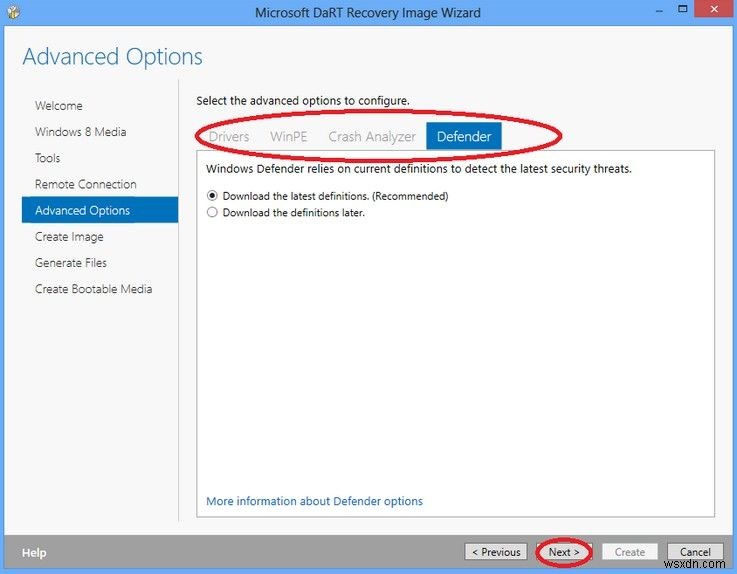Select the Create Bootable Media step
Screen dimensions: 737x574
point(94,289)
